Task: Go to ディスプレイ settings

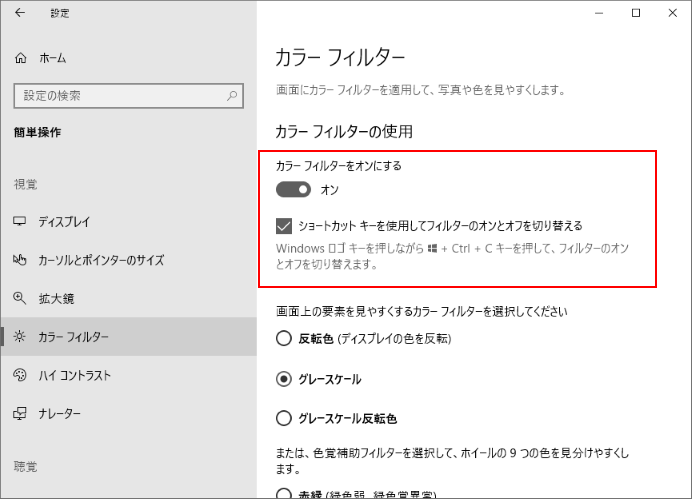Action: point(128,221)
